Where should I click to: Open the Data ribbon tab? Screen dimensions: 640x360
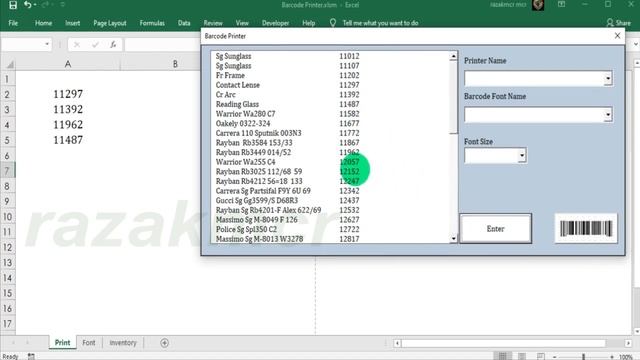coord(184,23)
